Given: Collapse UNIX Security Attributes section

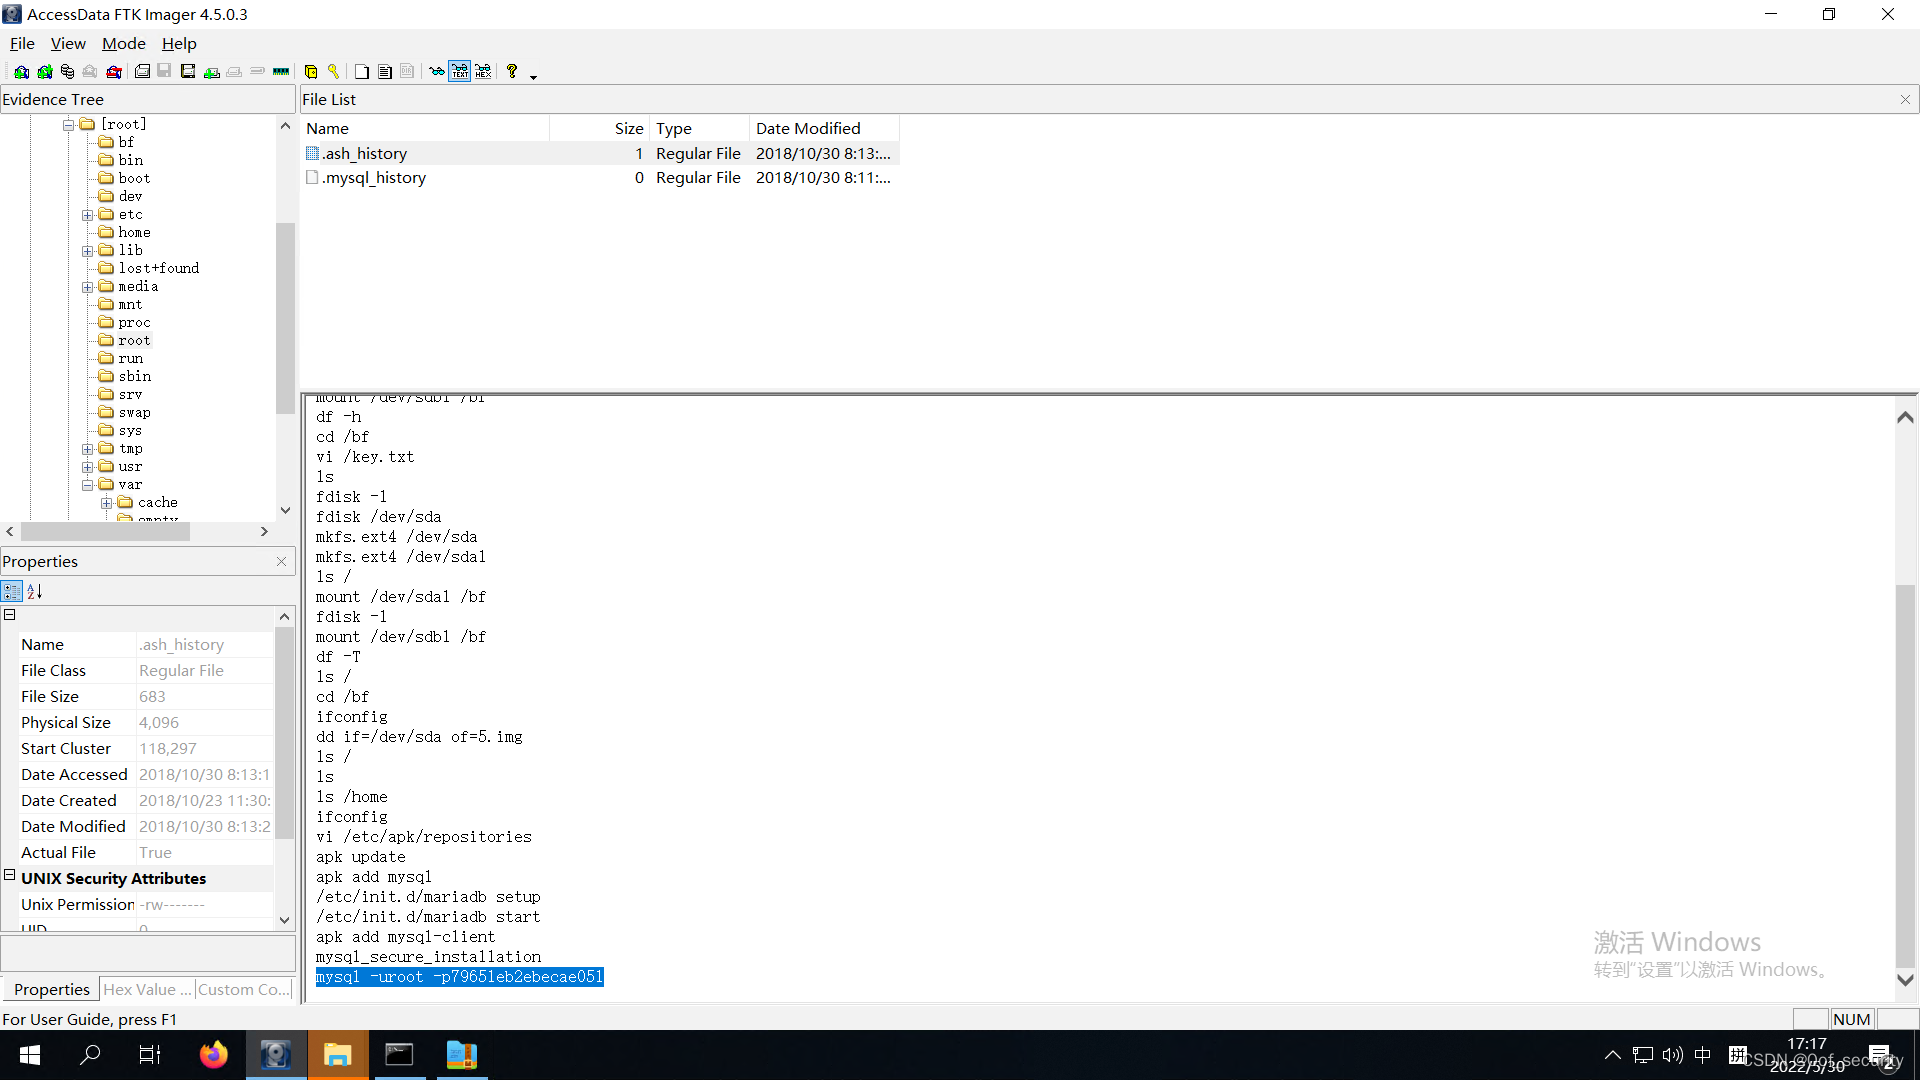Looking at the screenshot, I should click(10, 875).
